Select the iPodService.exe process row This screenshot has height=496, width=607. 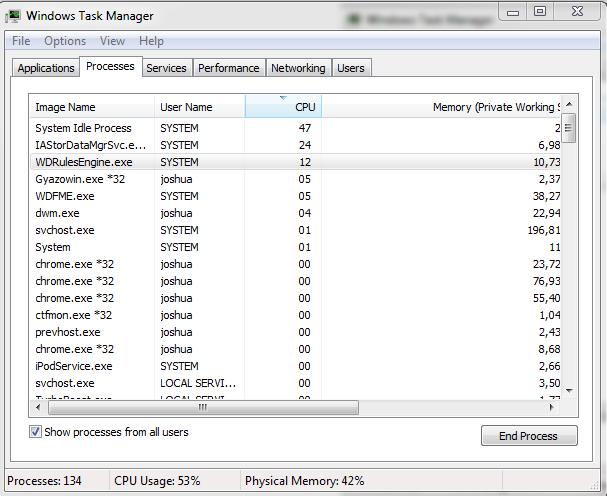pyautogui.click(x=74, y=366)
